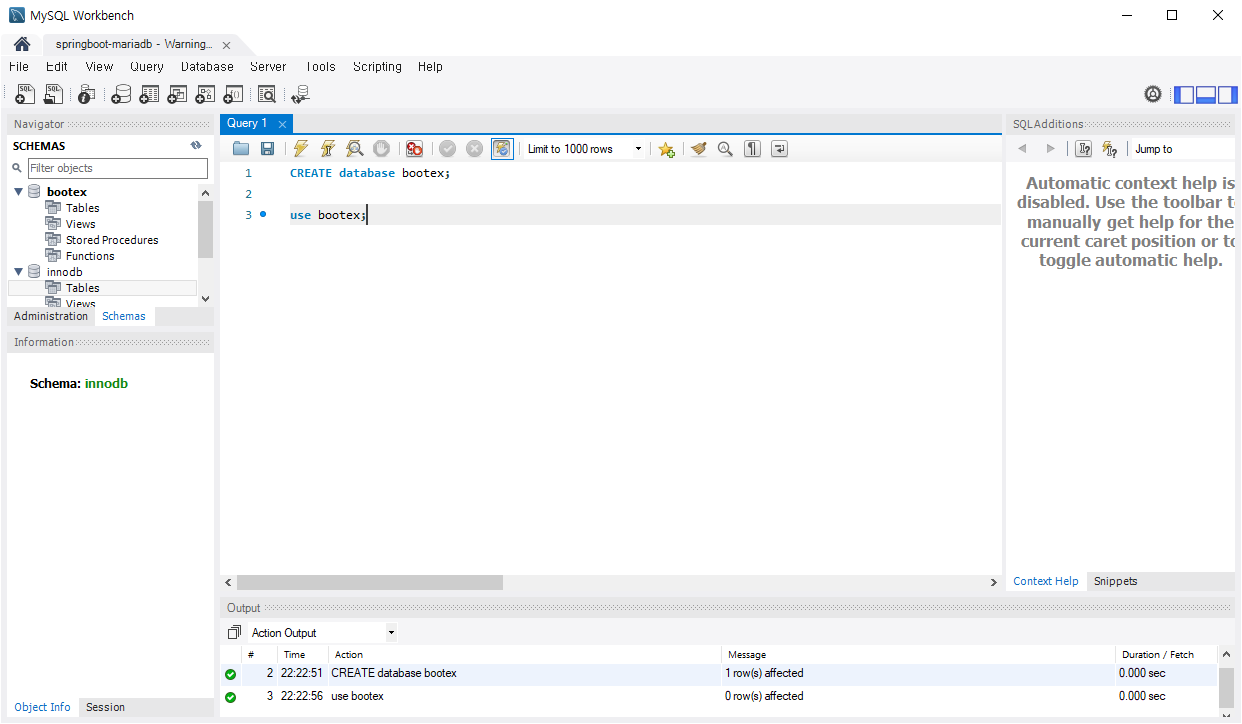Select Functions under bootex schema
The image size is (1242, 724).
(x=90, y=256)
